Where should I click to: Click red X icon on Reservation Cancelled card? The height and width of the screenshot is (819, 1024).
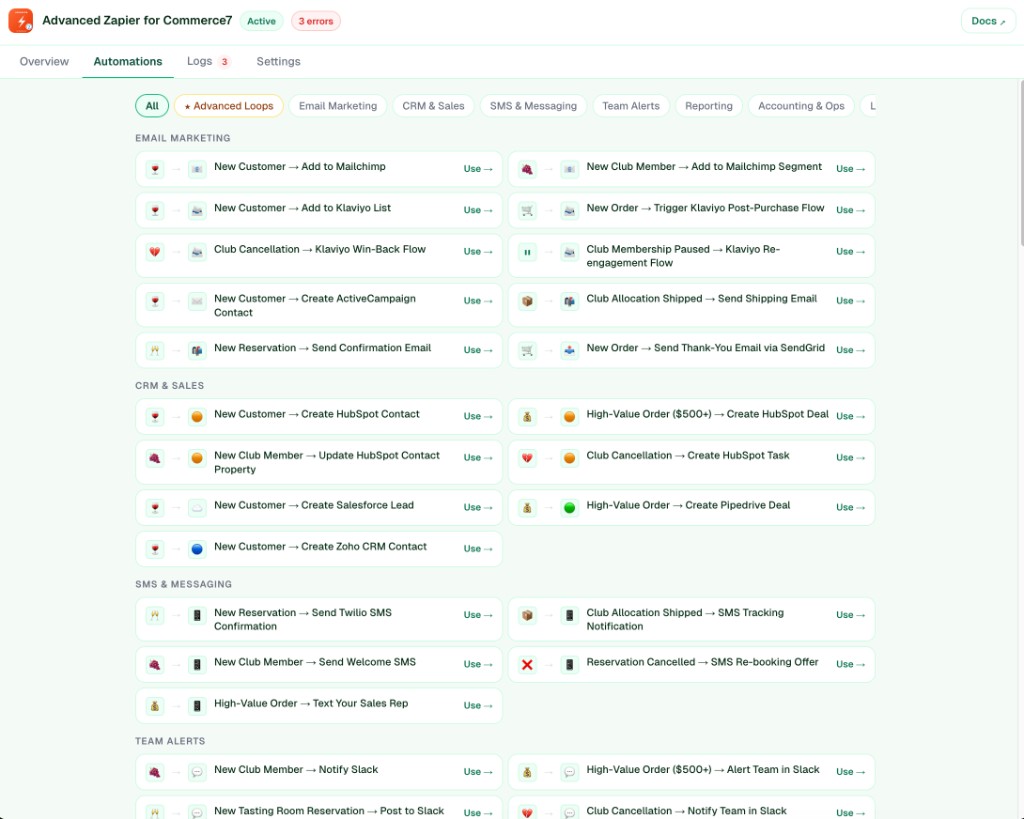click(527, 665)
